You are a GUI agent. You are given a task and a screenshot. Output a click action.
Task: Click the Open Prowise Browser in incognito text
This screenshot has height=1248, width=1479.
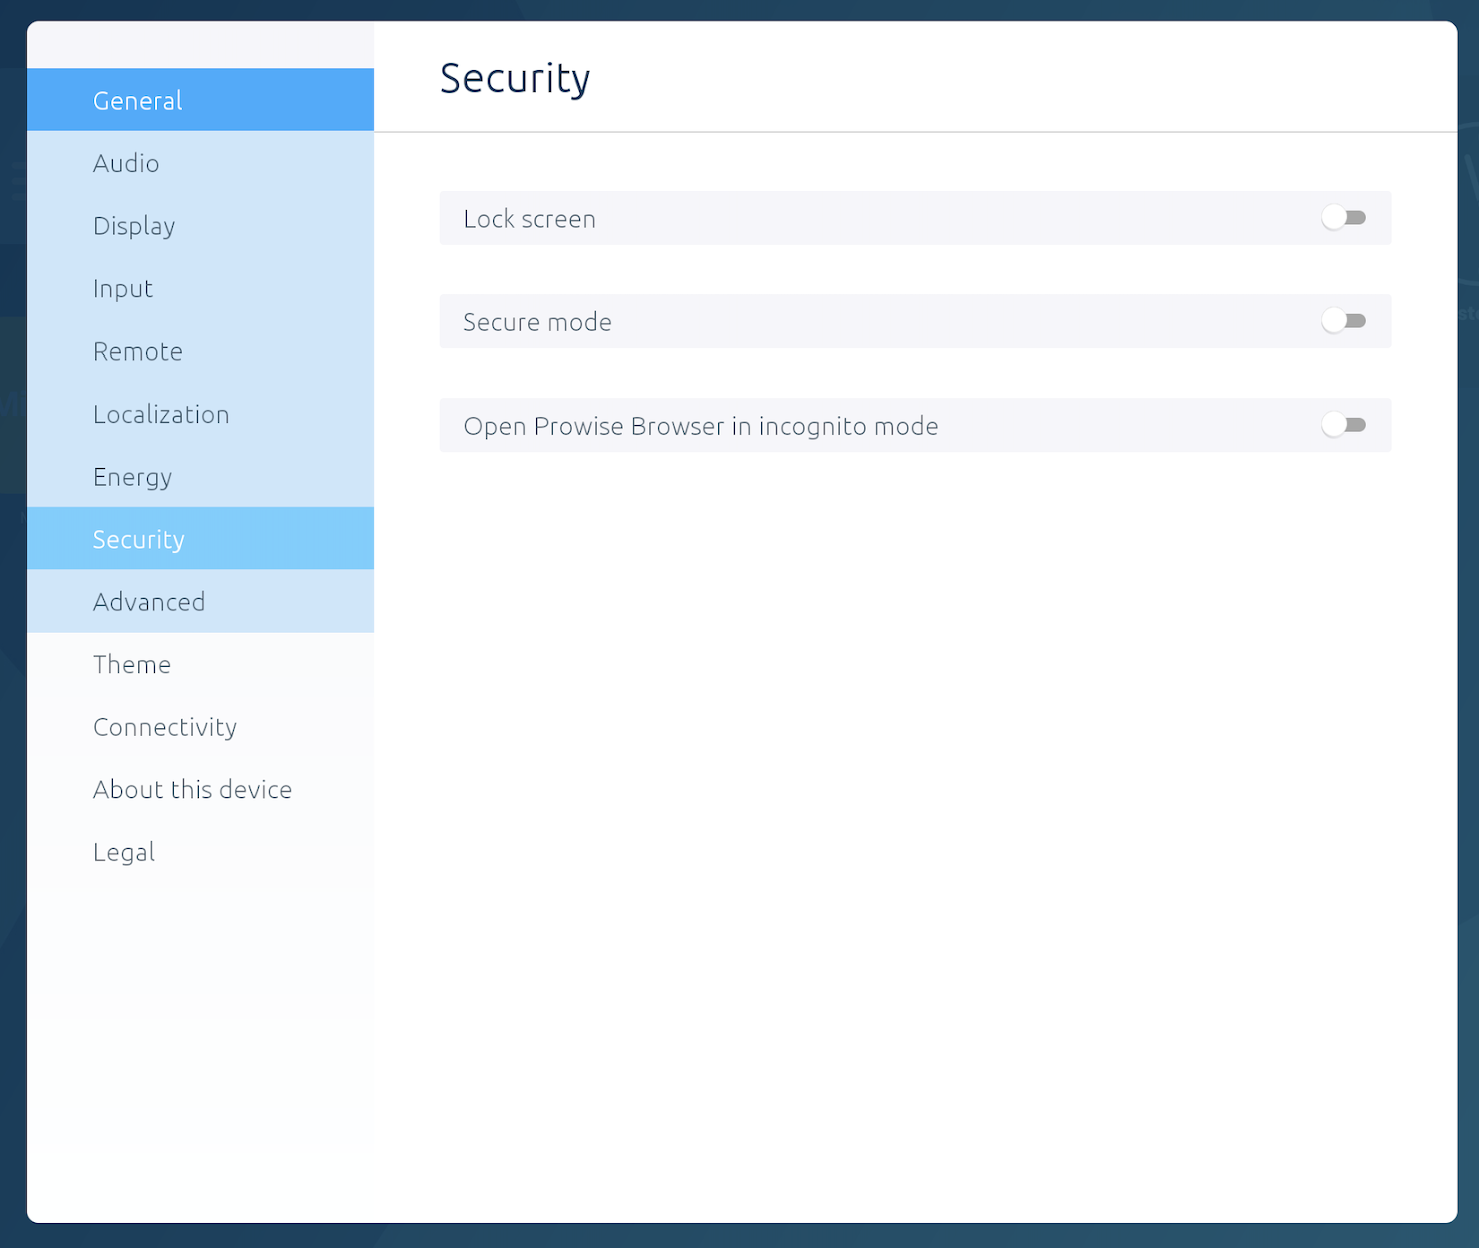[x=700, y=426]
